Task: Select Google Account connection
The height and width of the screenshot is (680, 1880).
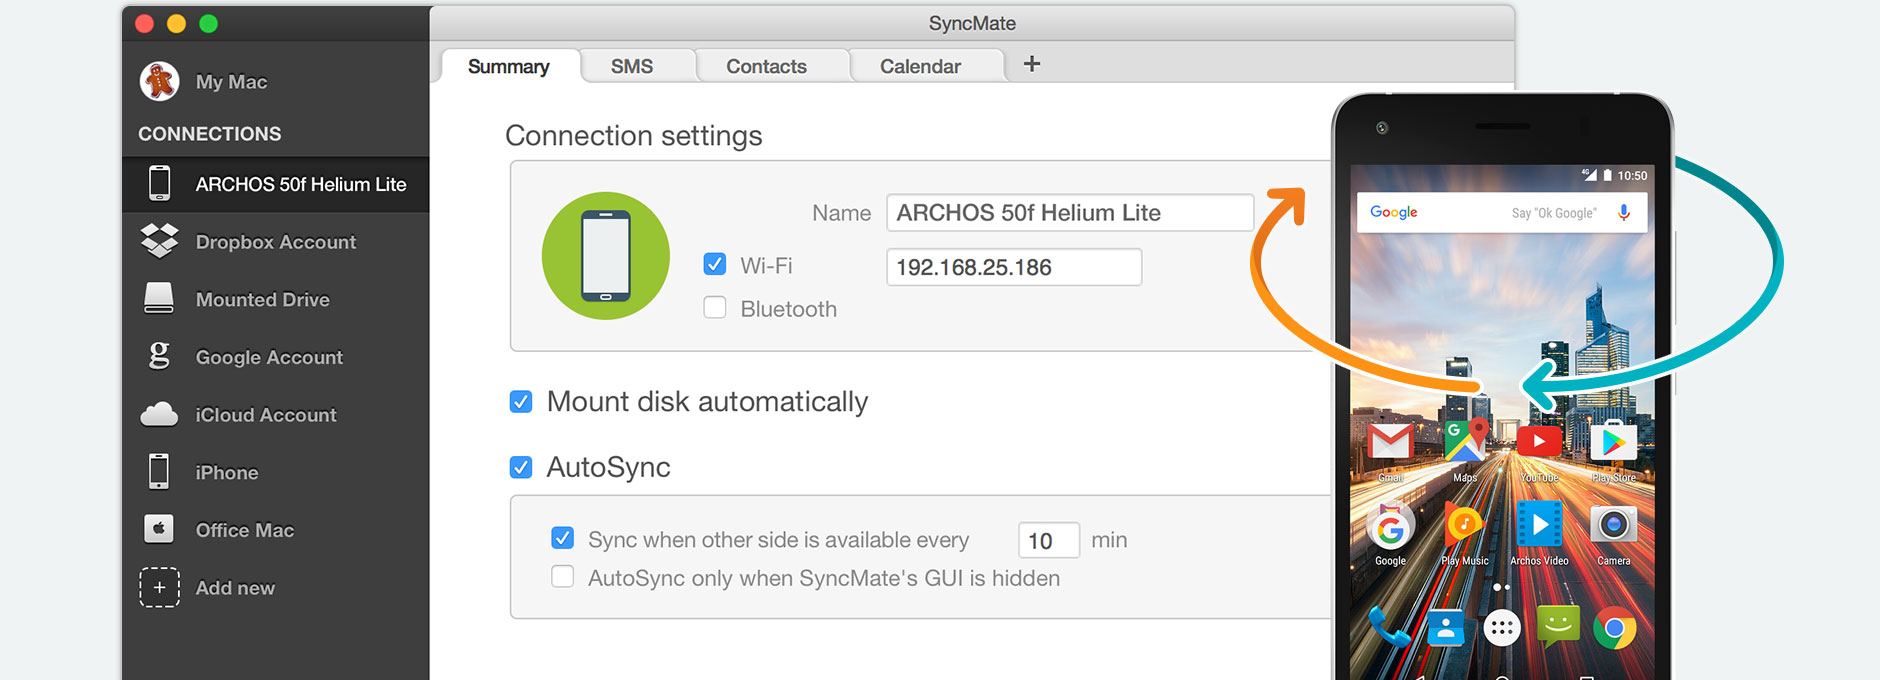Action: click(276, 357)
